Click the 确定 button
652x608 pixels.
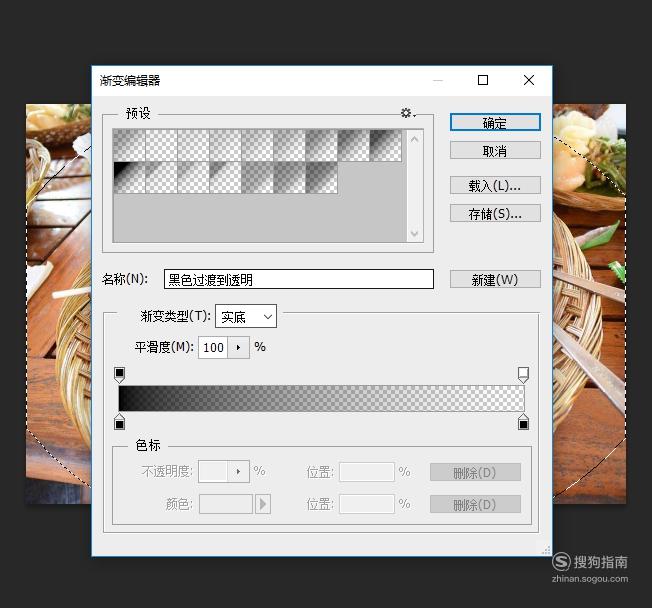495,123
